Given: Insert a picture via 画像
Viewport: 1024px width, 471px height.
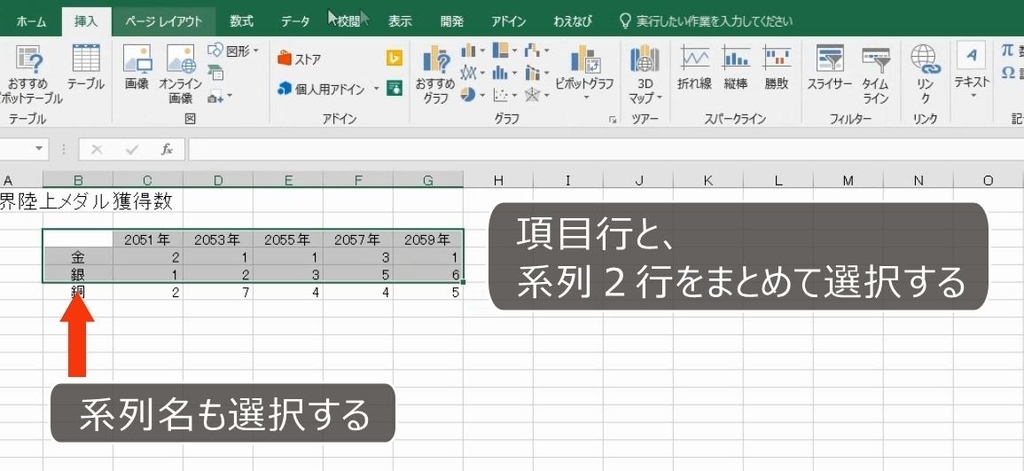Looking at the screenshot, I should pos(136,69).
